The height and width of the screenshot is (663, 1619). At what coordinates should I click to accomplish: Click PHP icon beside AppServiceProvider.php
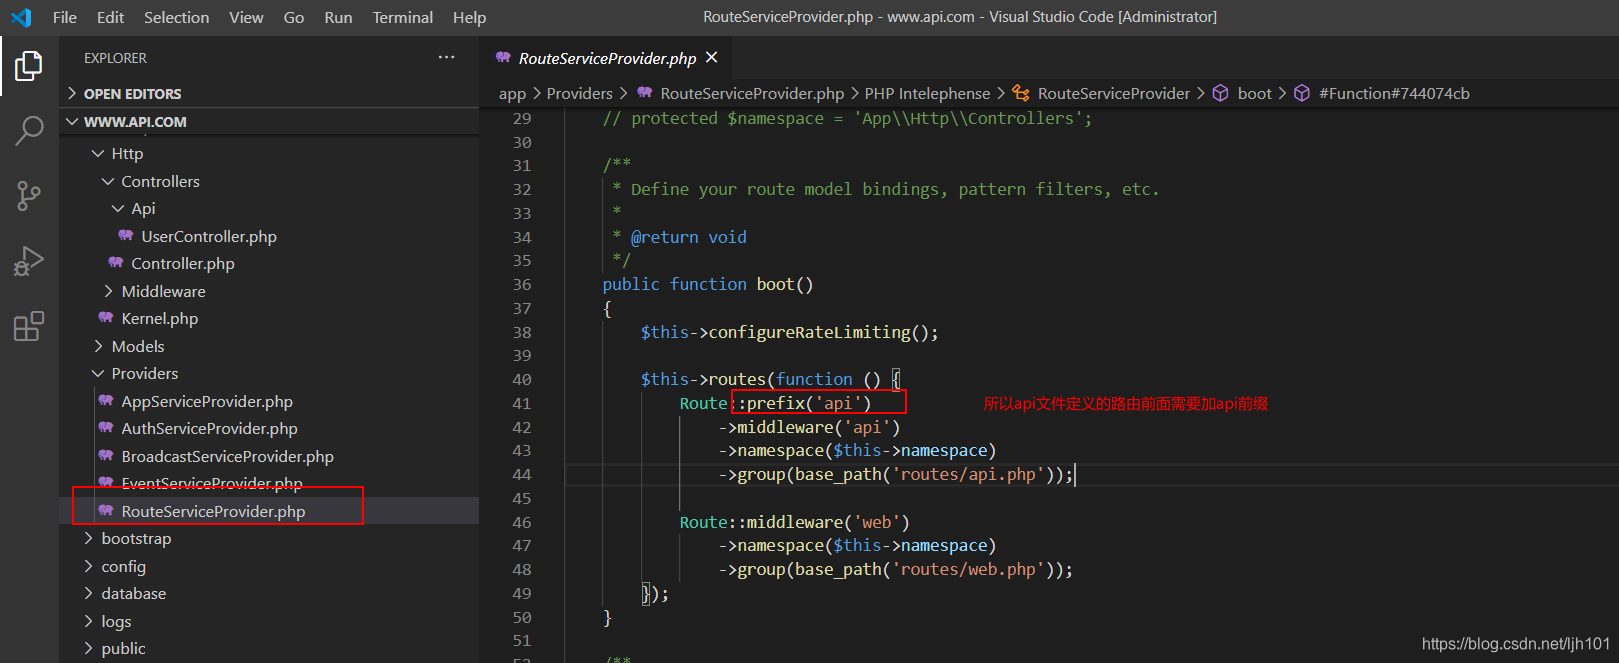pyautogui.click(x=106, y=401)
